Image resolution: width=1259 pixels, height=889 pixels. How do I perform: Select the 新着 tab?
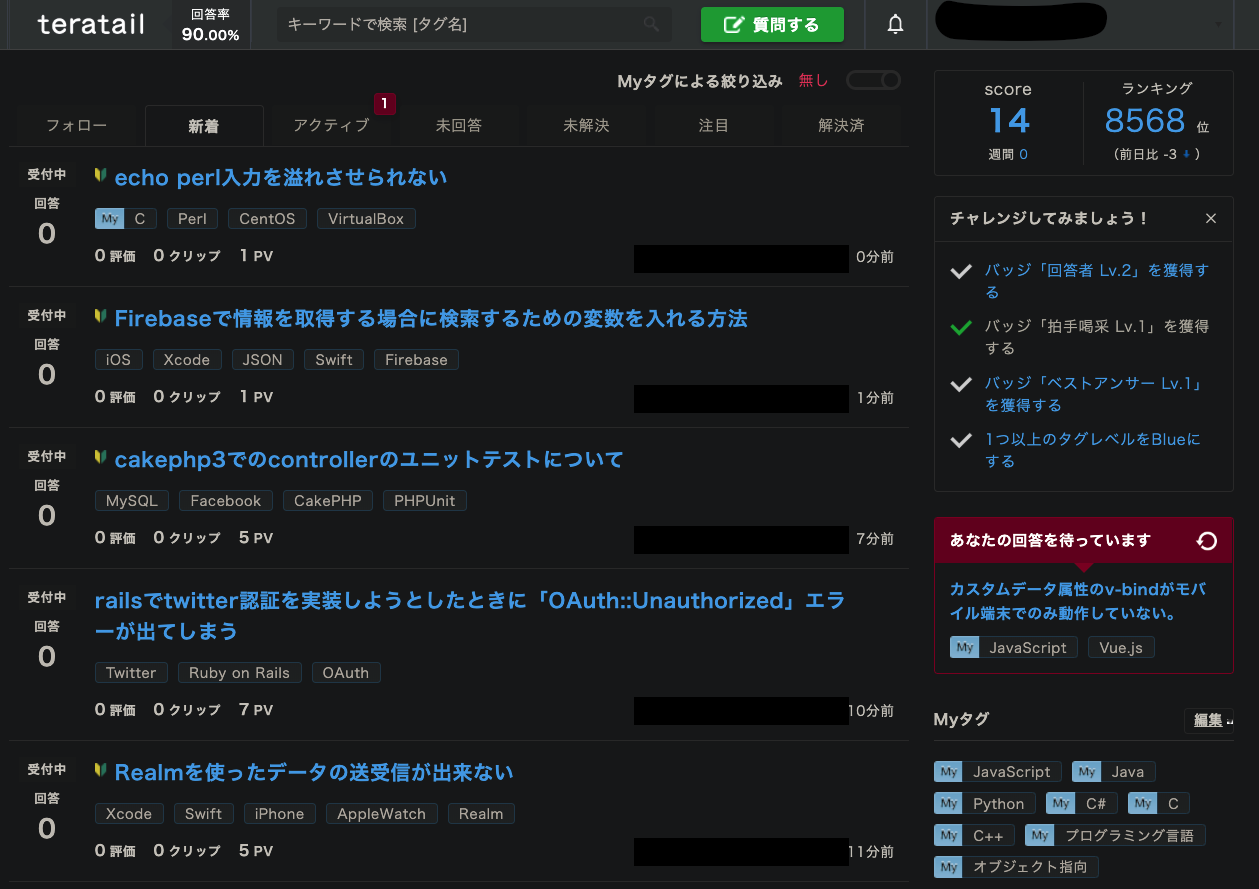[204, 126]
